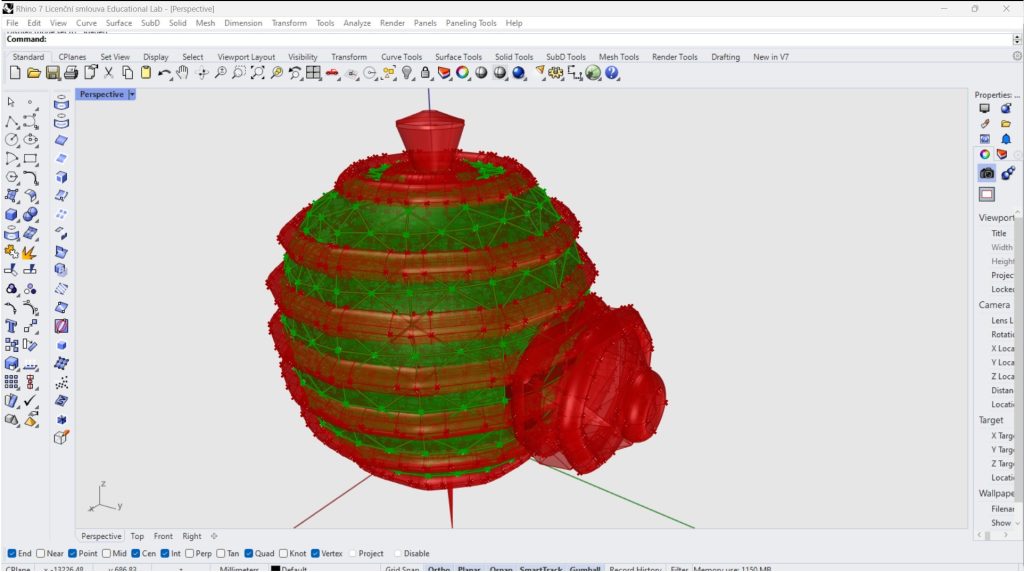This screenshot has height=572, width=1024.
Task: Print using the printer icon
Action: point(71,73)
